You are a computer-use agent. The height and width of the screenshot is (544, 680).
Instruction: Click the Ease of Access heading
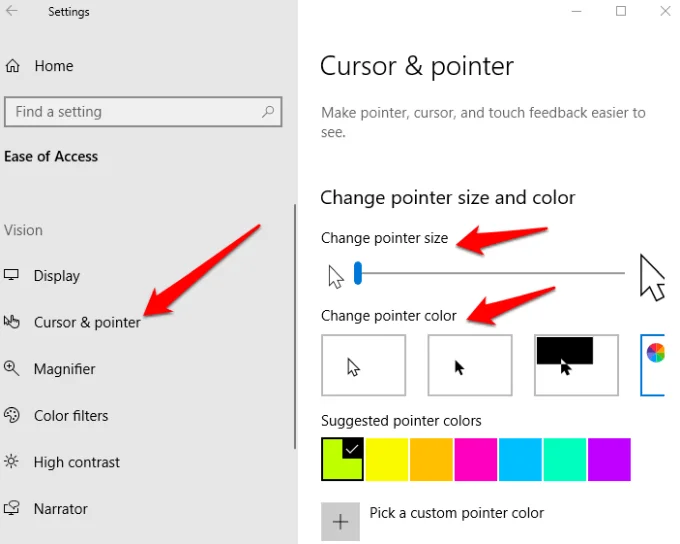click(x=51, y=156)
